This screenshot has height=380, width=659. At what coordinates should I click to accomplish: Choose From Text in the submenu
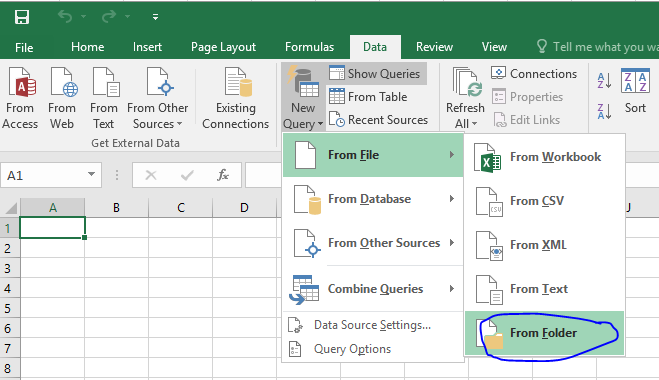pos(545,289)
